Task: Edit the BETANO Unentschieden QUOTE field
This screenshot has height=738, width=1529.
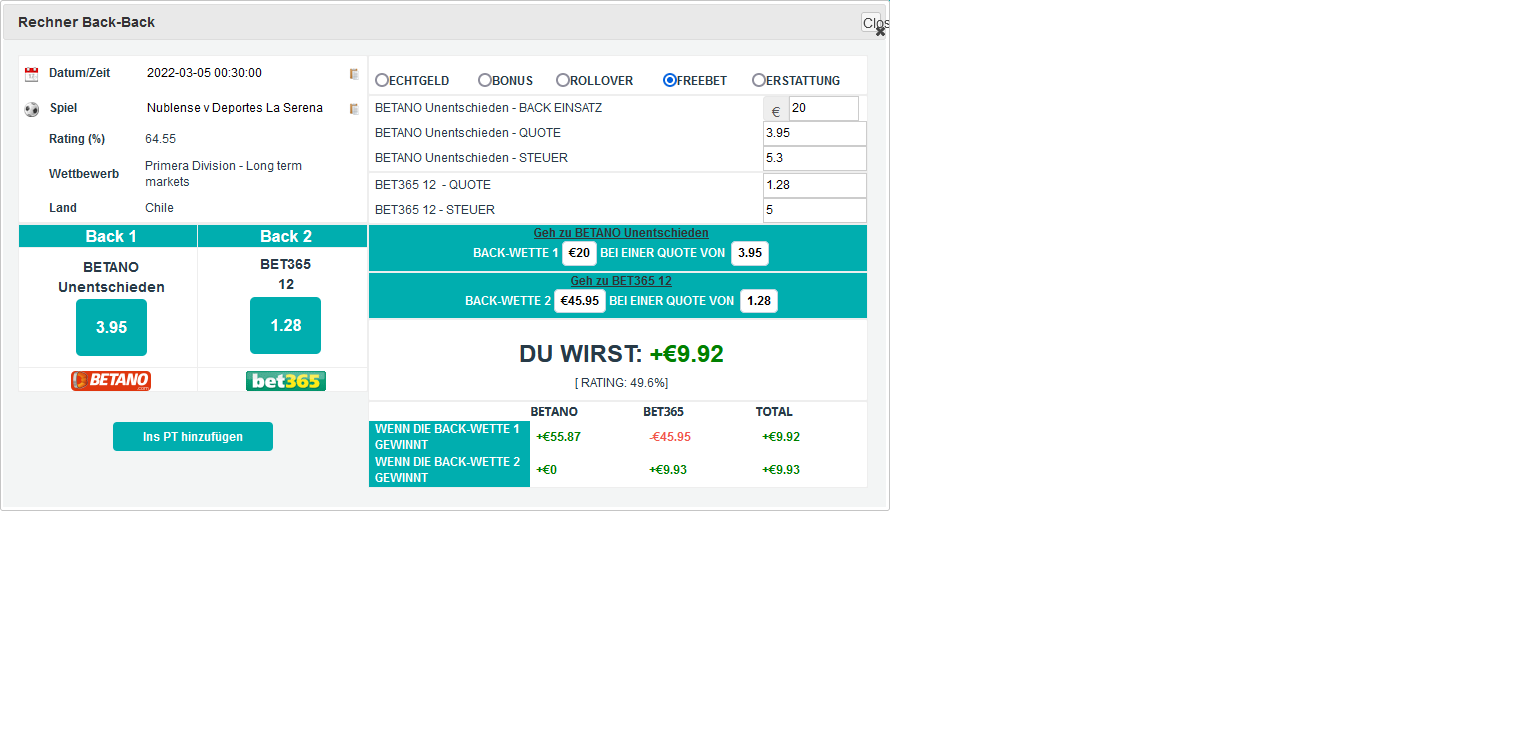Action: [x=815, y=134]
